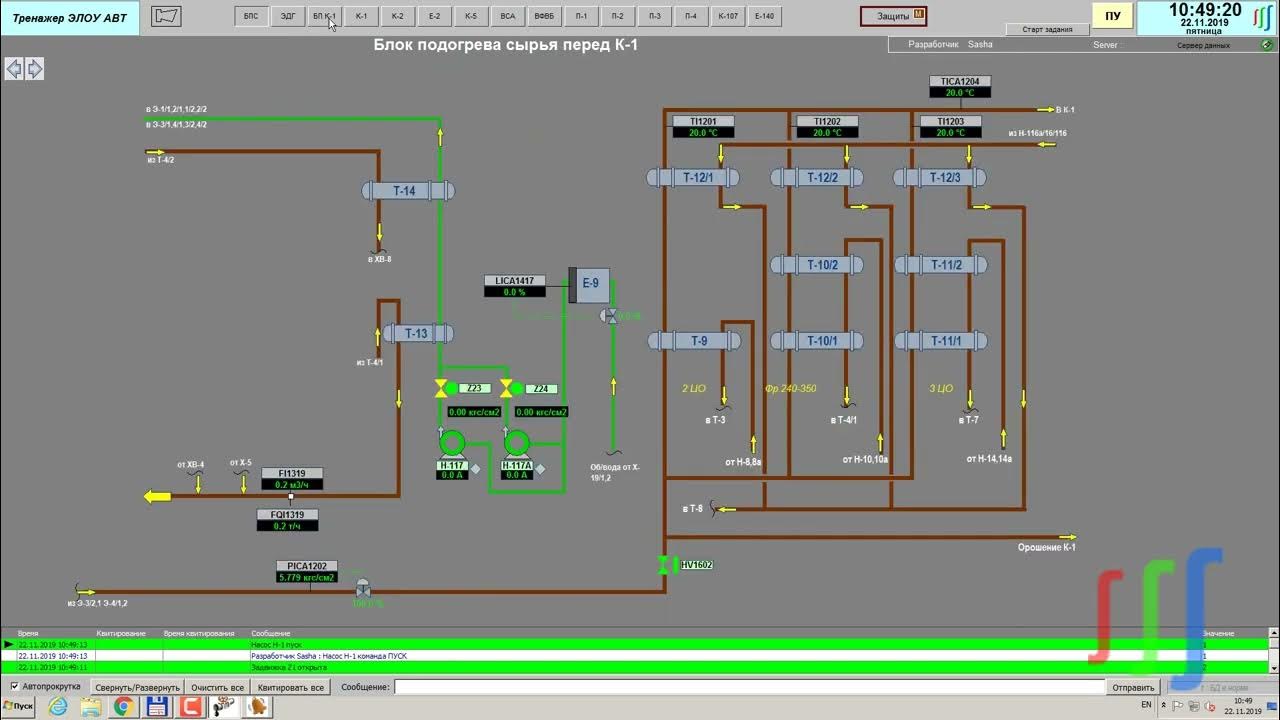Image resolution: width=1280 pixels, height=720 pixels.
Task: Click Старт задания button
Action: [1047, 29]
